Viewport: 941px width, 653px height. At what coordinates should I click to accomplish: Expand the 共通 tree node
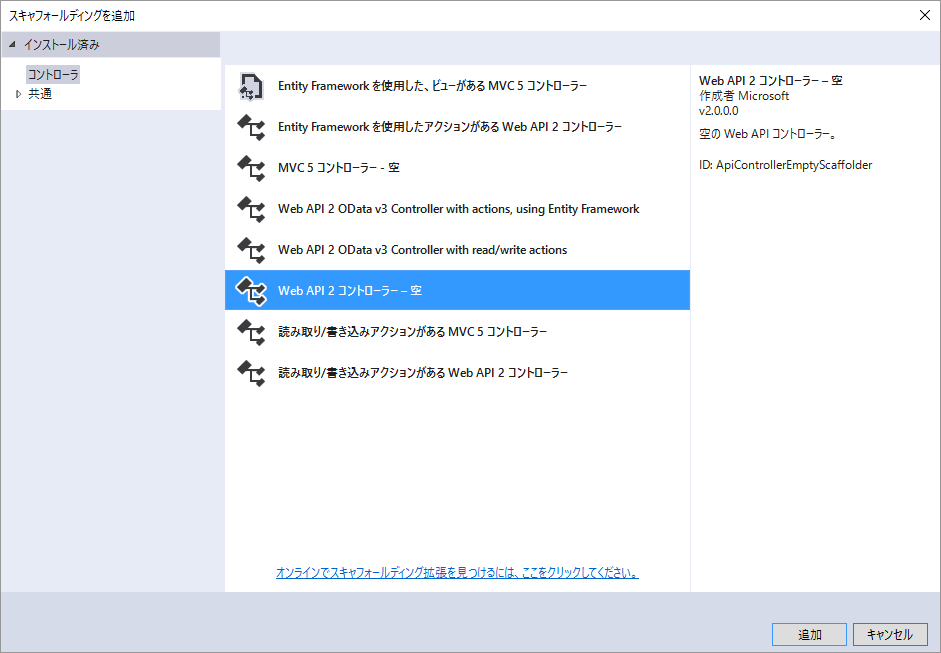point(19,93)
